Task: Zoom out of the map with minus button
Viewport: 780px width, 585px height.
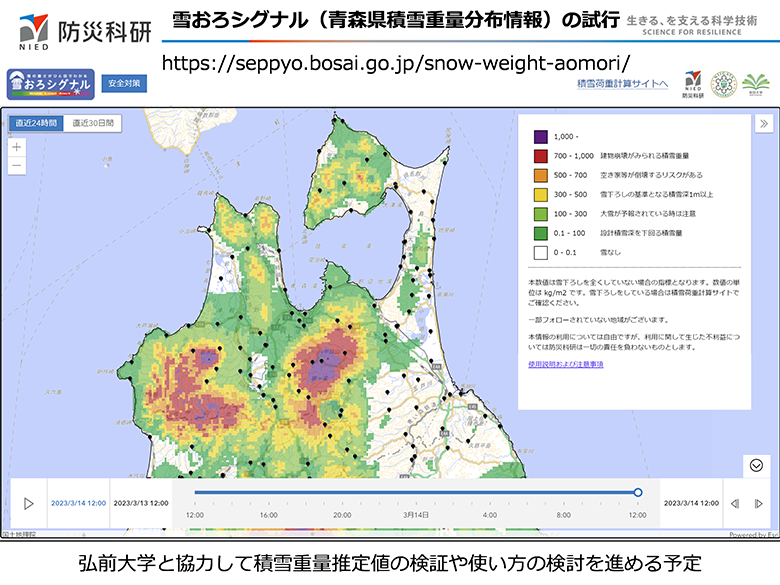Action: pos(16,165)
